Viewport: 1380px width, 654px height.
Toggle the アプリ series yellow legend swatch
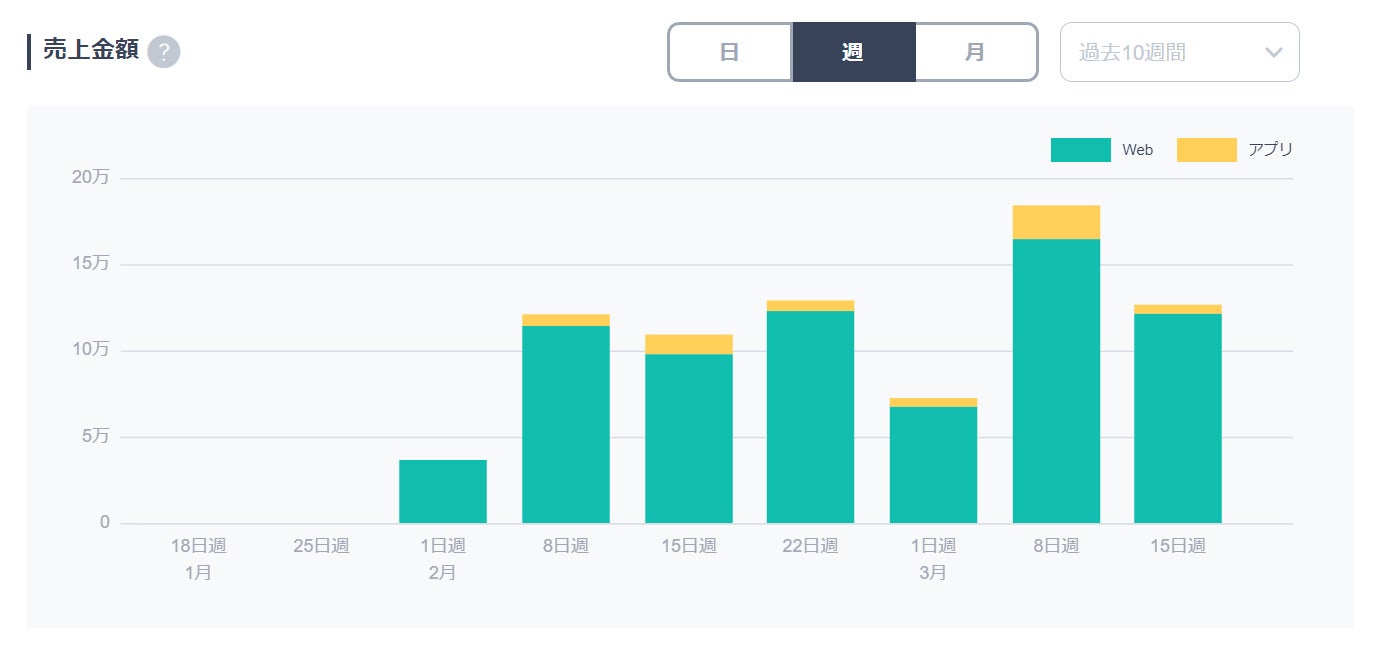tap(1206, 150)
